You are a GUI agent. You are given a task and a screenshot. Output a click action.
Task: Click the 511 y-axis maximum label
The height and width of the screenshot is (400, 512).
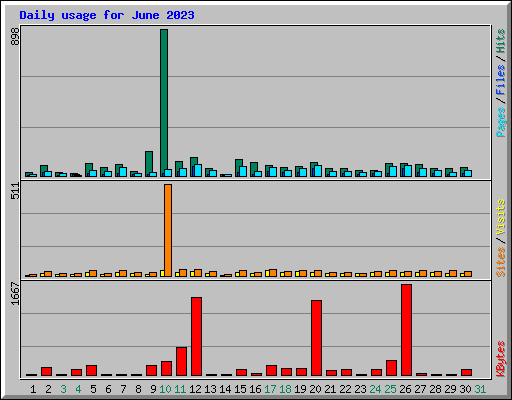tap(15, 191)
